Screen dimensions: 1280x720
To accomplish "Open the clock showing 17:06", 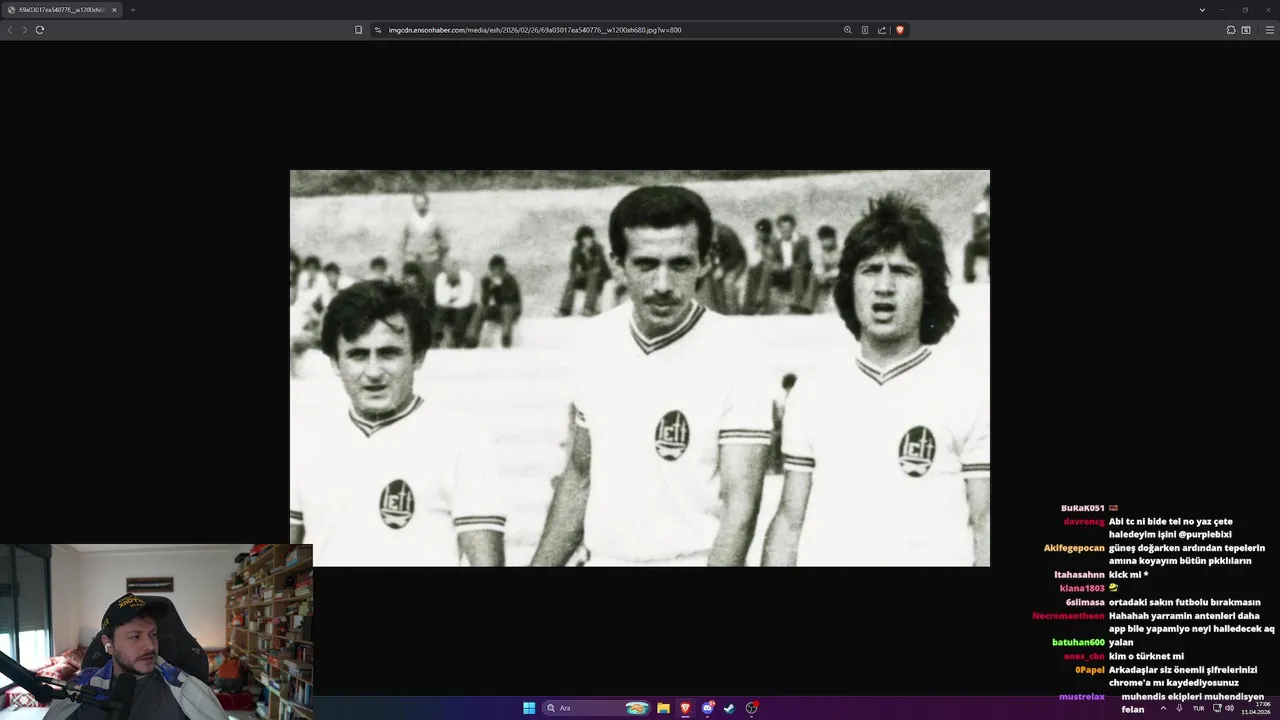I will pos(1256,708).
